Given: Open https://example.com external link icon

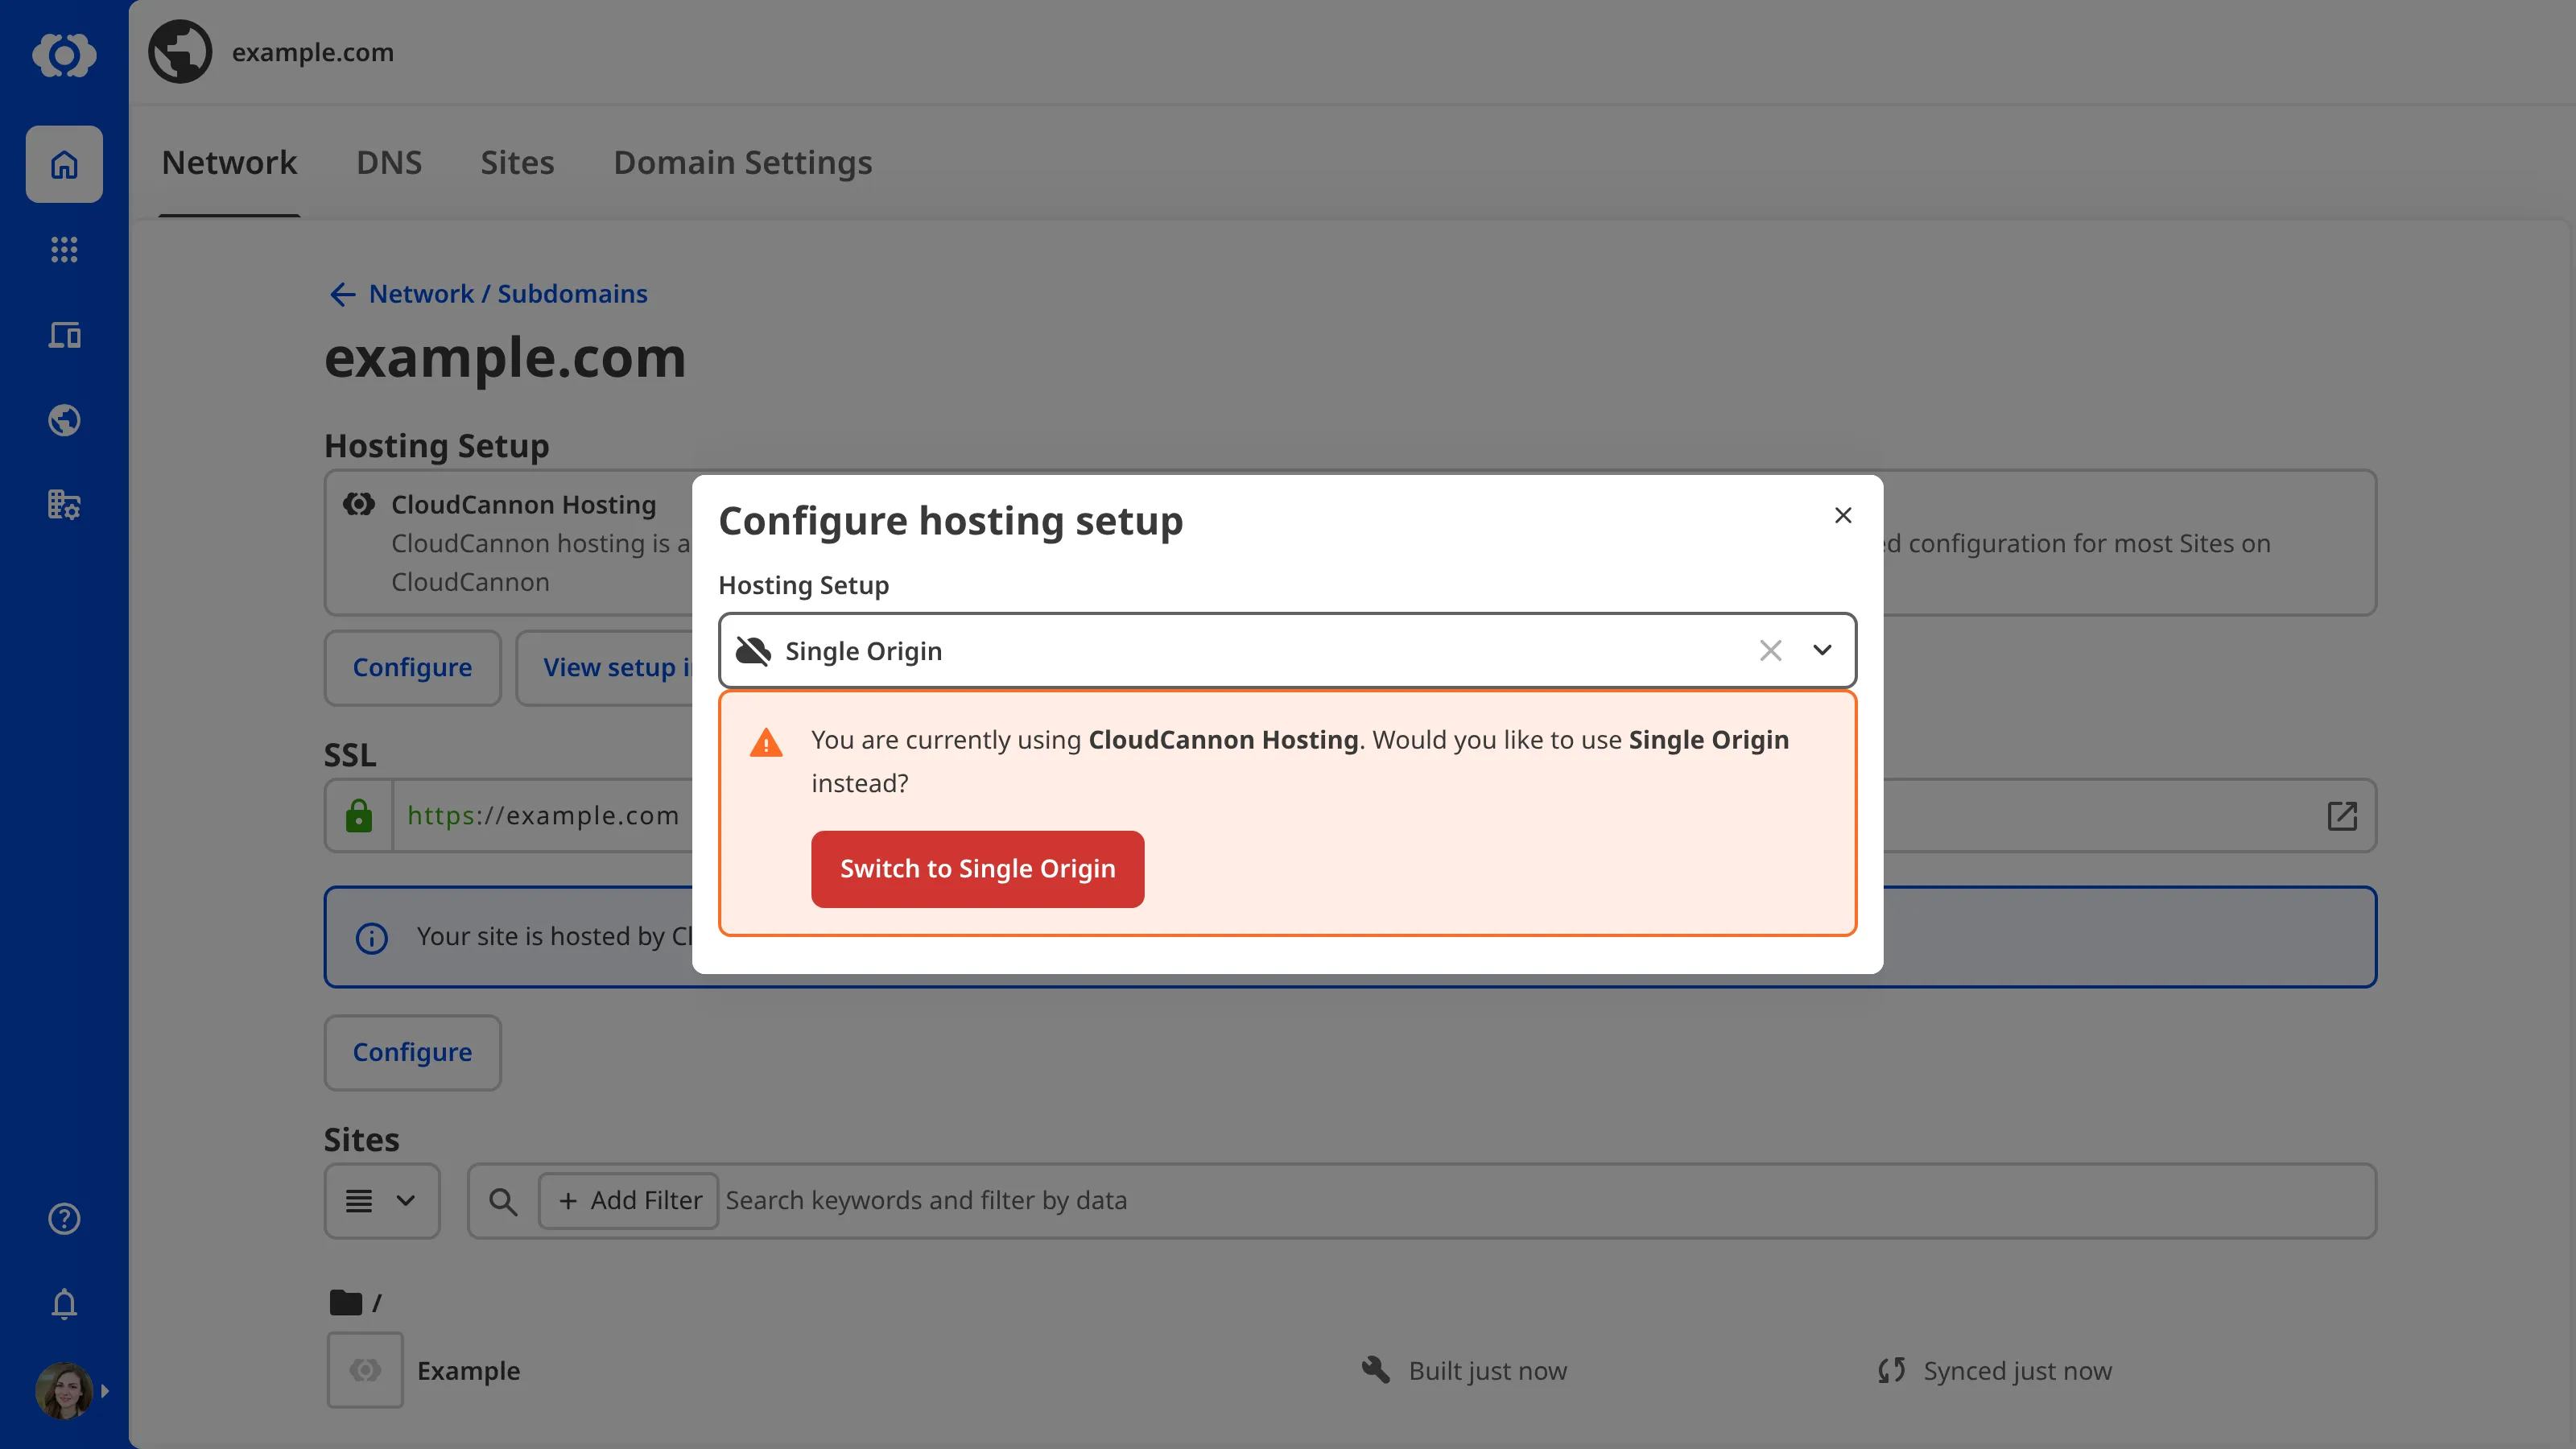Looking at the screenshot, I should [2342, 816].
